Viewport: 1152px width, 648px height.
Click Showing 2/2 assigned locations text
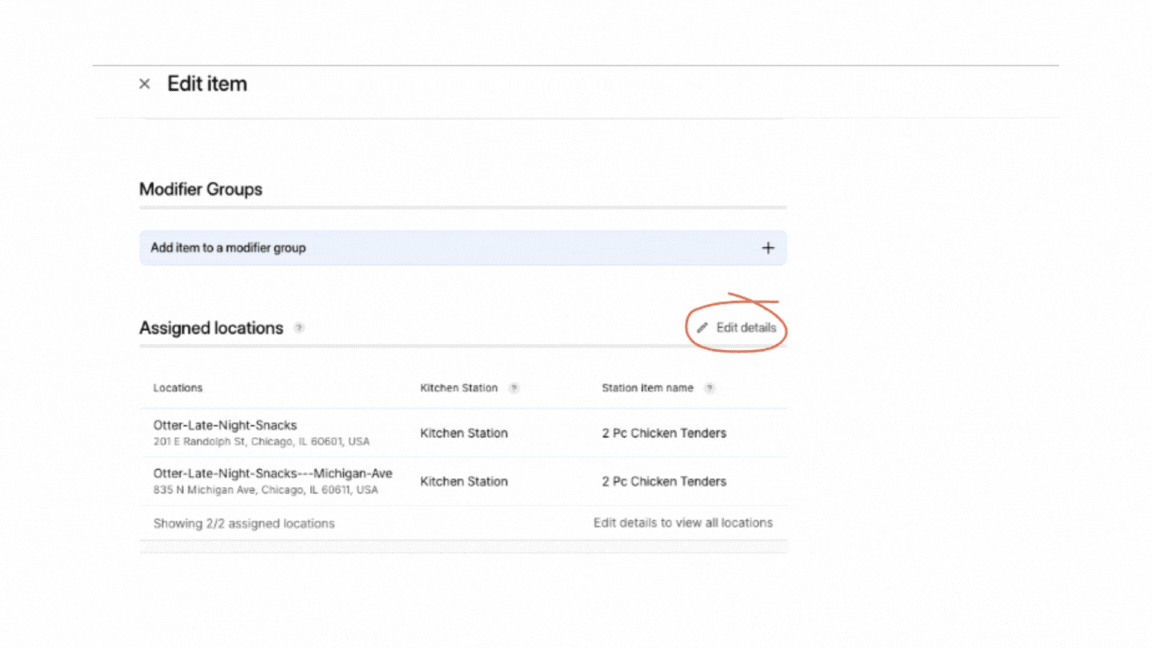tap(244, 524)
